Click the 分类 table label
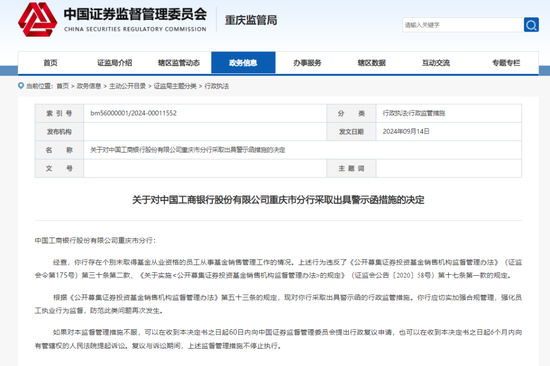550x366 pixels. pos(351,113)
